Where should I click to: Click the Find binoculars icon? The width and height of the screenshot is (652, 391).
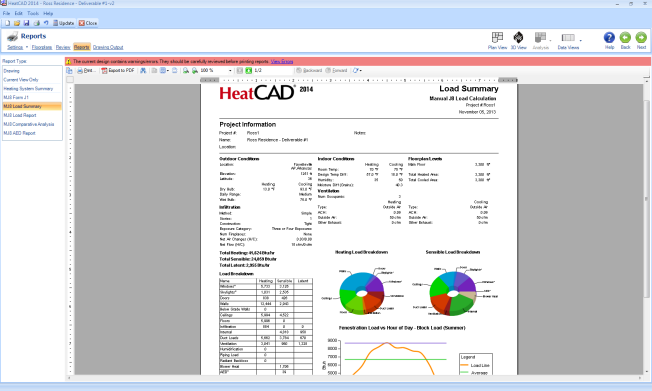point(143,71)
